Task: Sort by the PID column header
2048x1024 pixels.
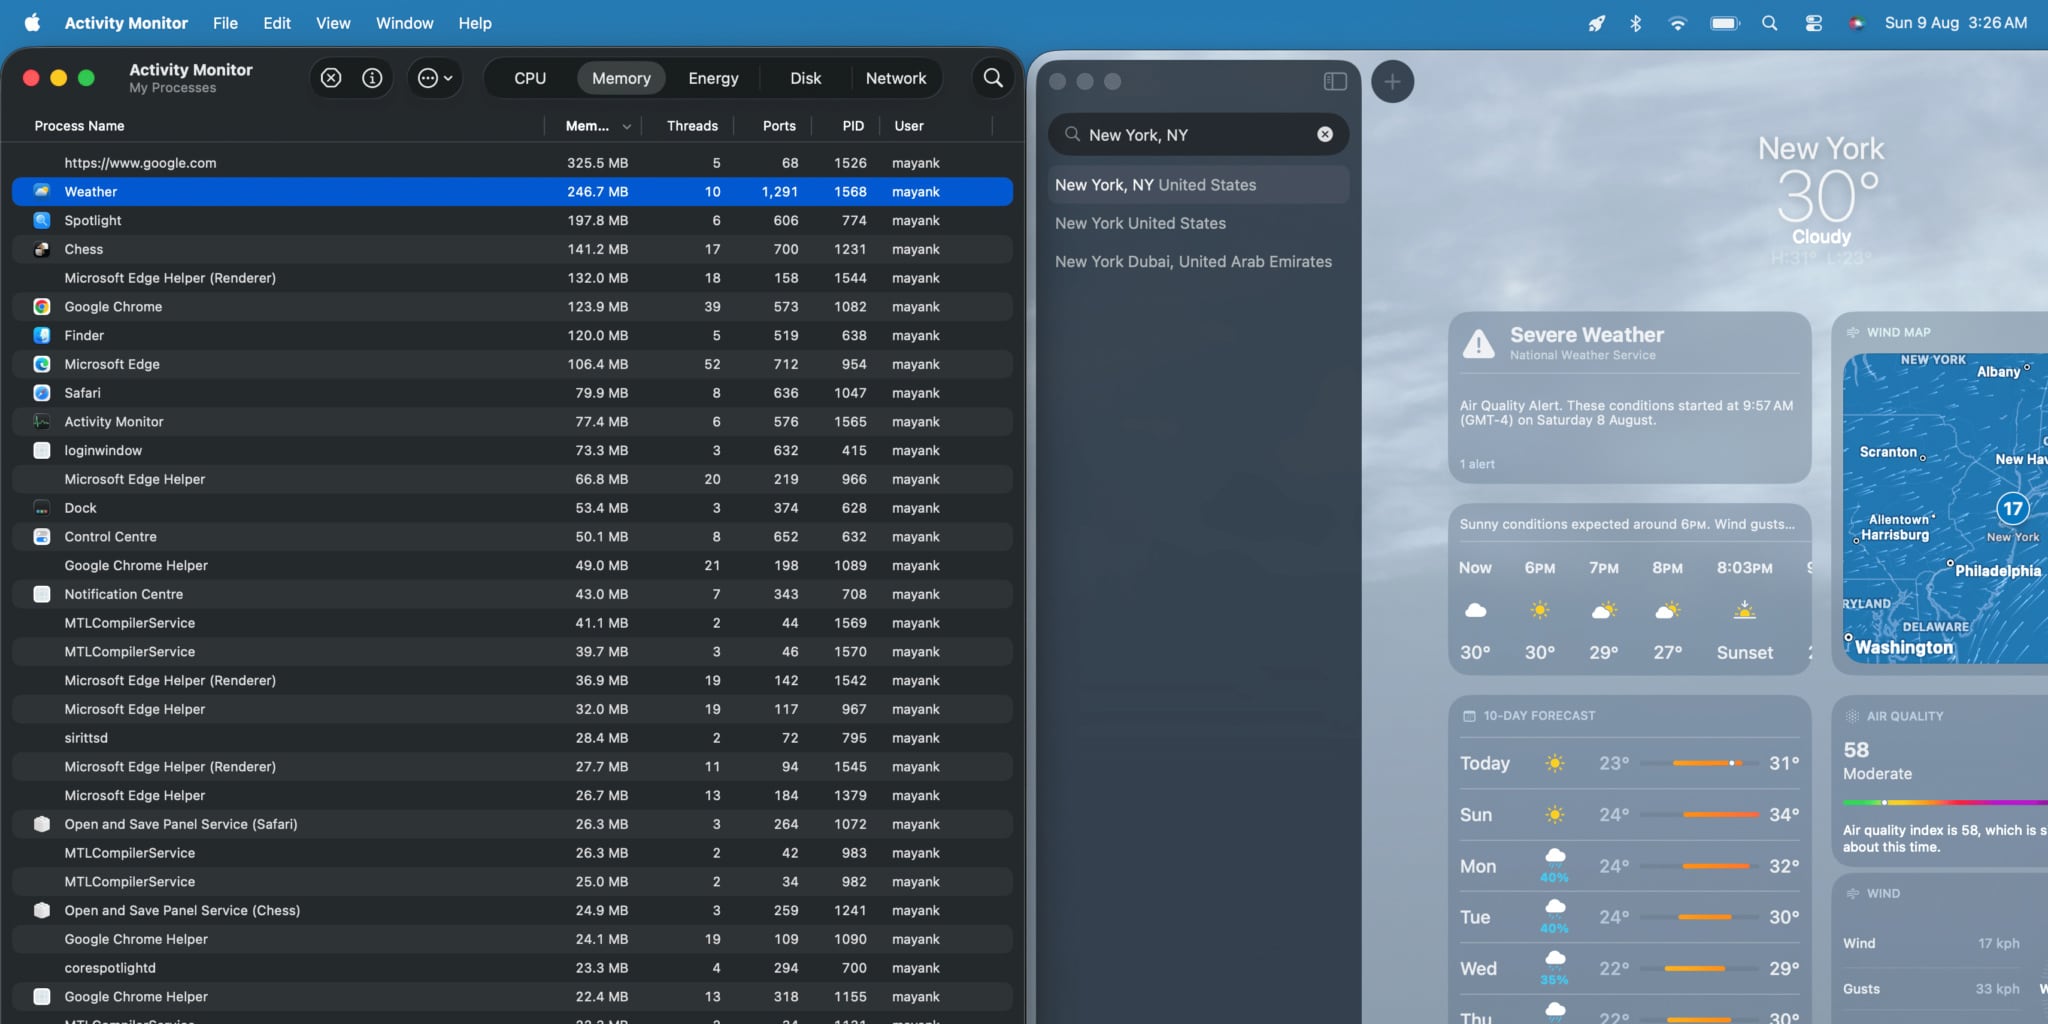Action: coord(853,126)
